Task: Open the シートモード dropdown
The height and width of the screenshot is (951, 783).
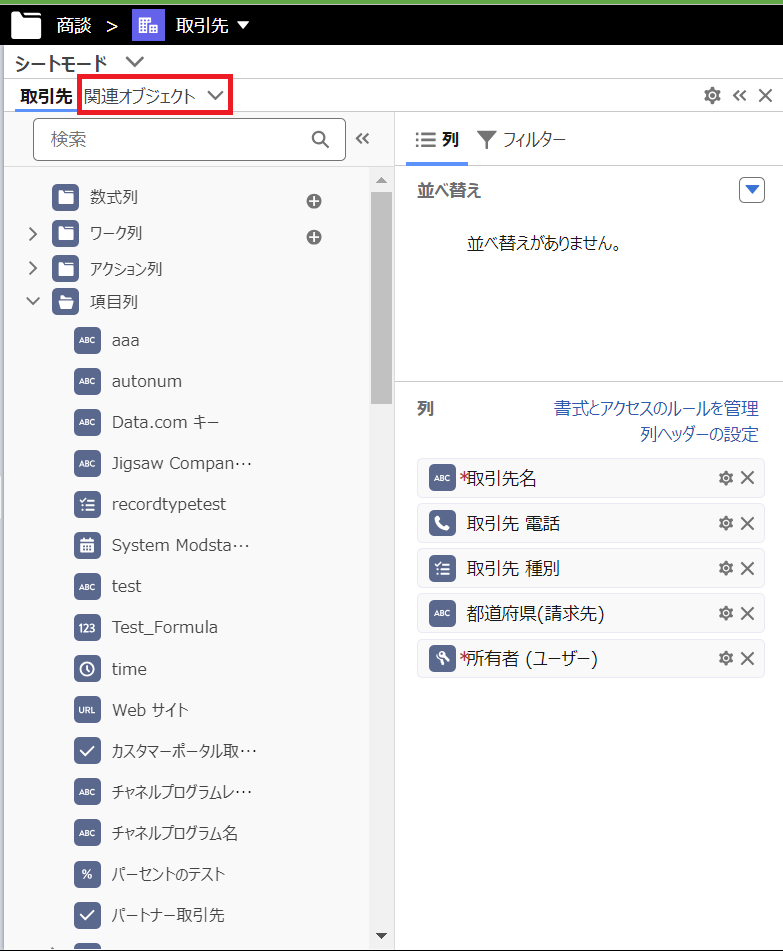Action: 135,62
